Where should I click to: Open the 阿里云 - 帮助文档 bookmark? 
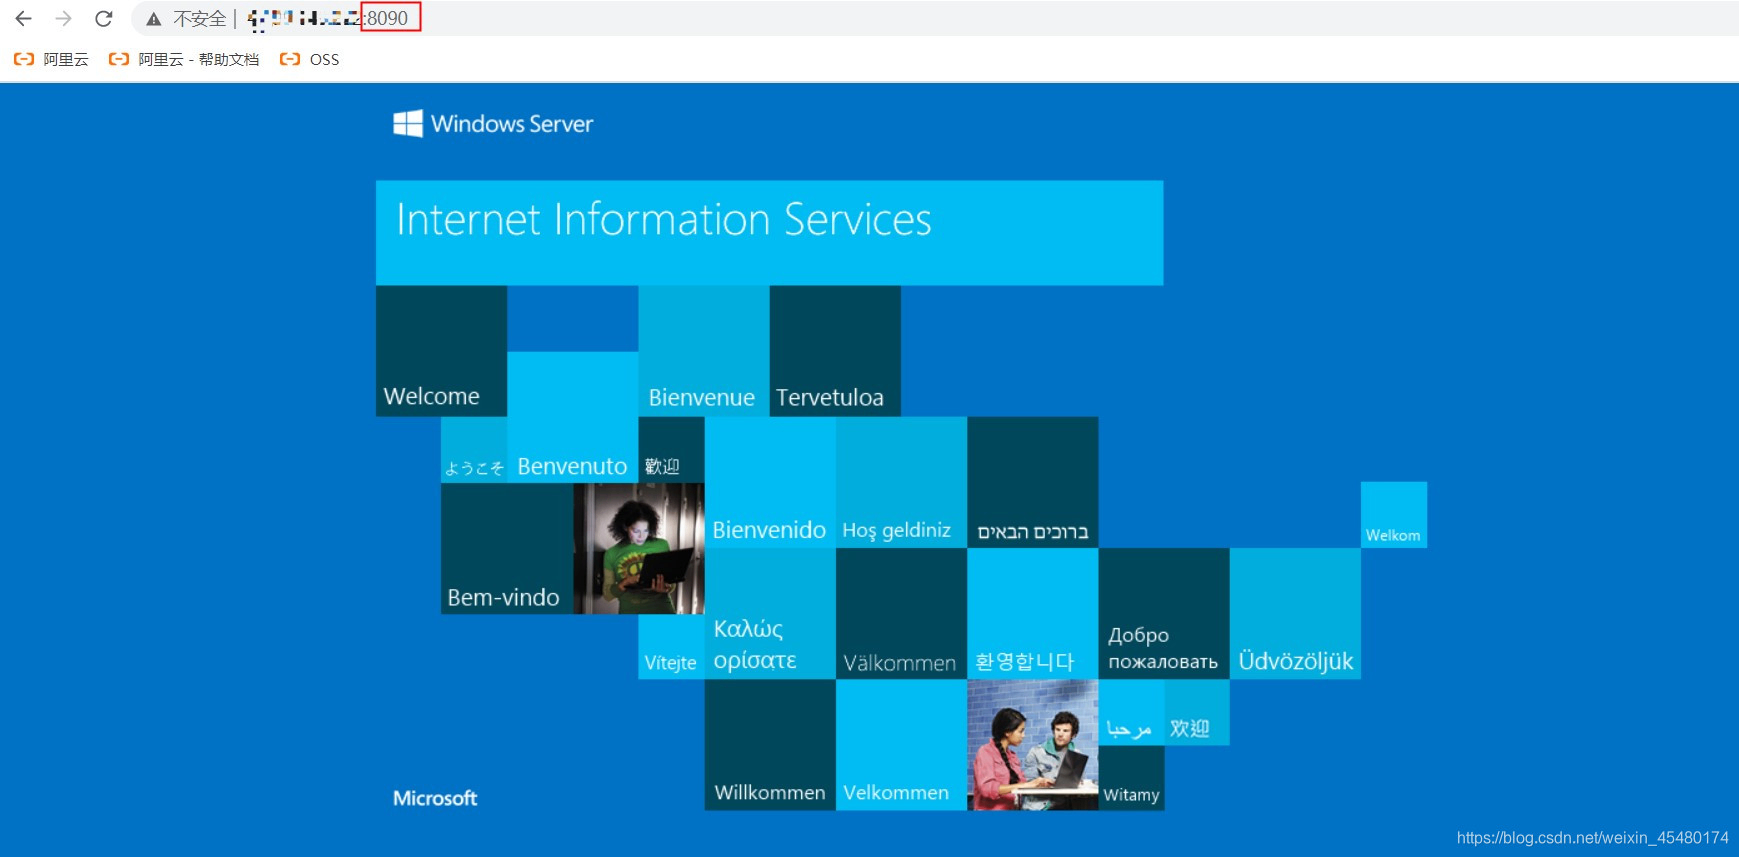184,59
